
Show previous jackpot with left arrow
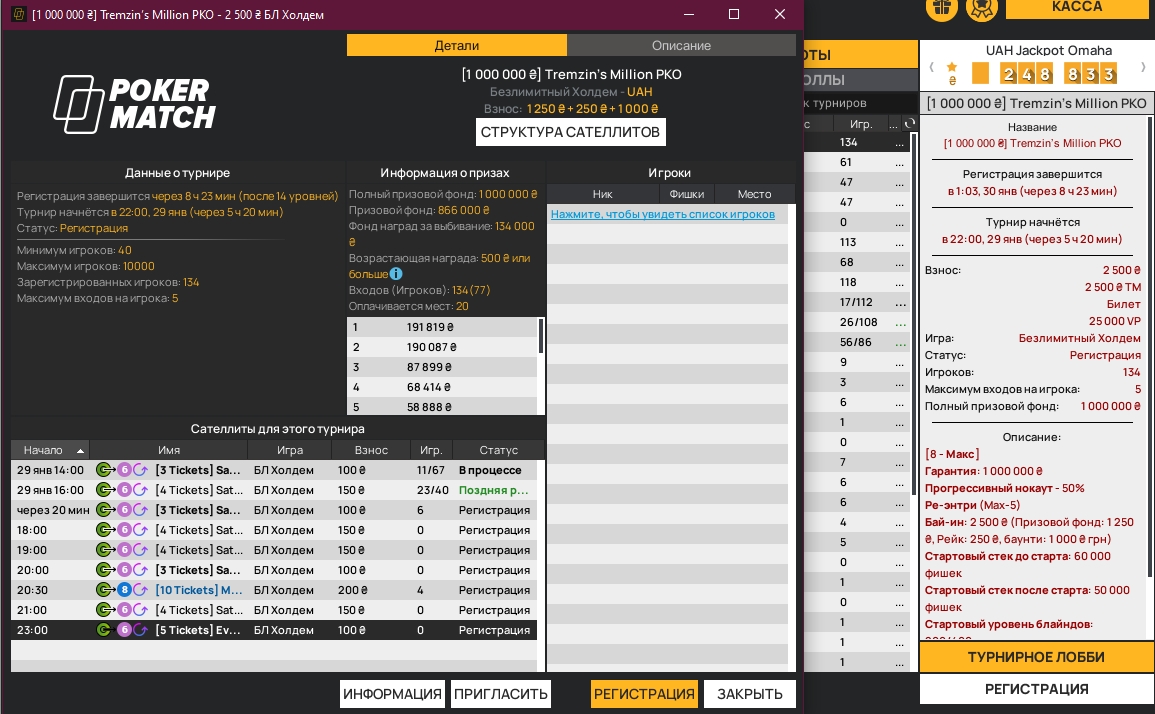(x=931, y=67)
